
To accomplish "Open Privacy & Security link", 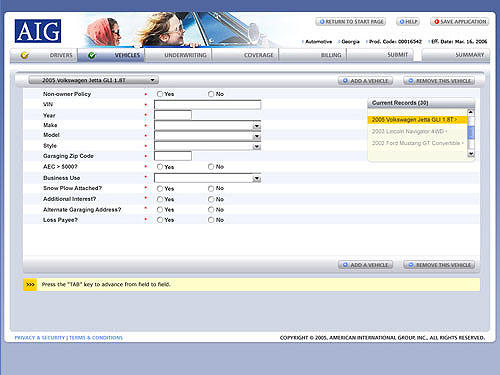I will [x=40, y=338].
